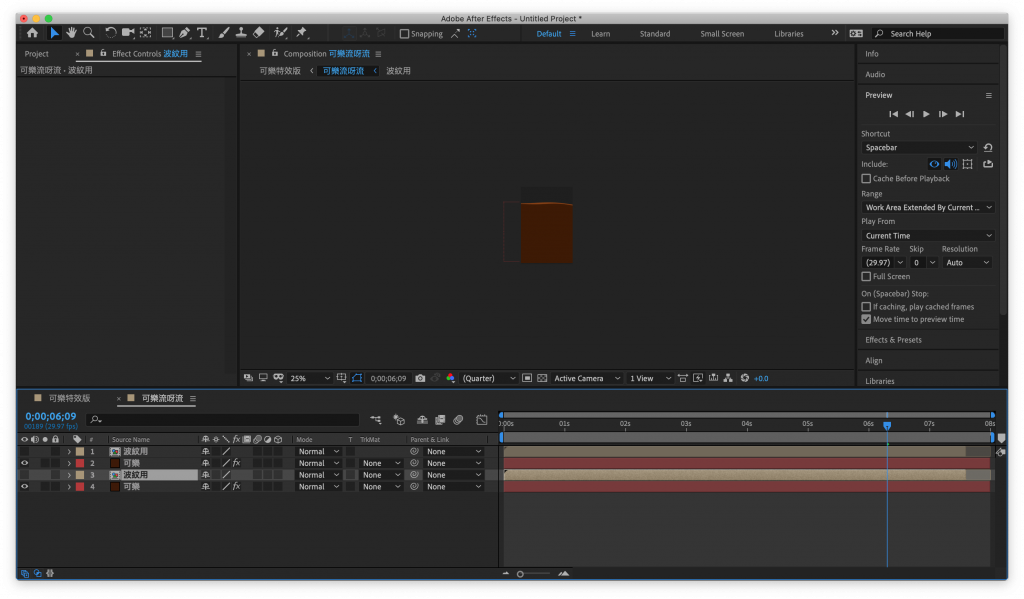The height and width of the screenshot is (599, 1024).
Task: Select the Zoom magnifier tool
Action: pos(89,33)
